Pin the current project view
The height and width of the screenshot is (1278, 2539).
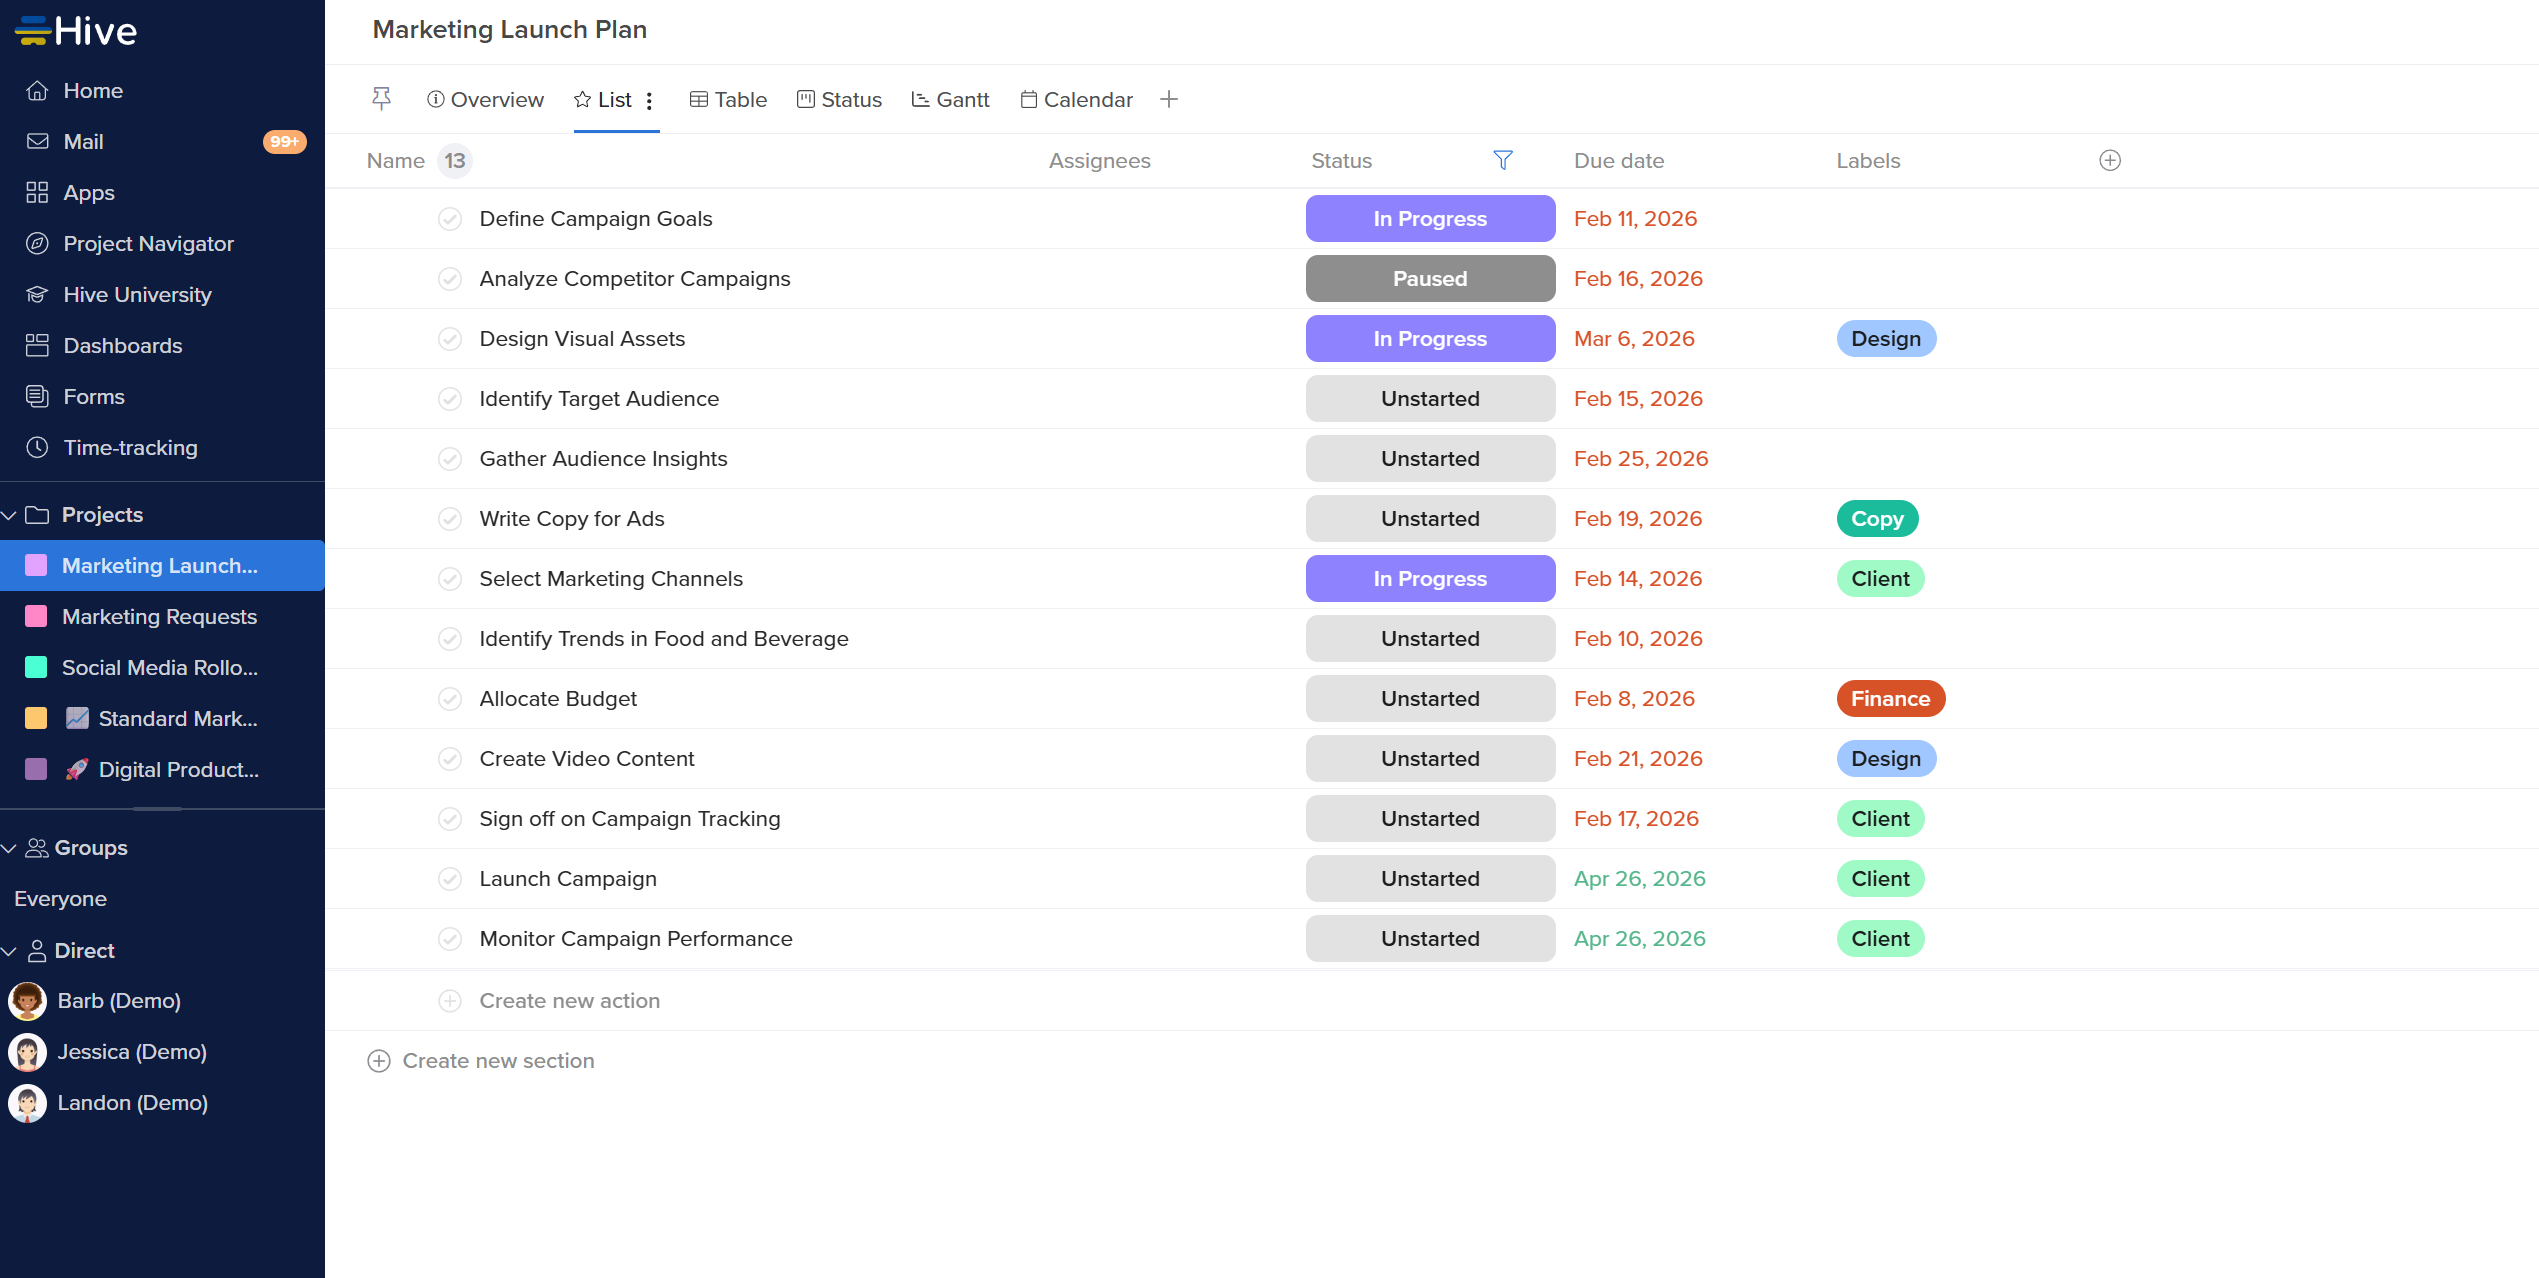(x=381, y=99)
